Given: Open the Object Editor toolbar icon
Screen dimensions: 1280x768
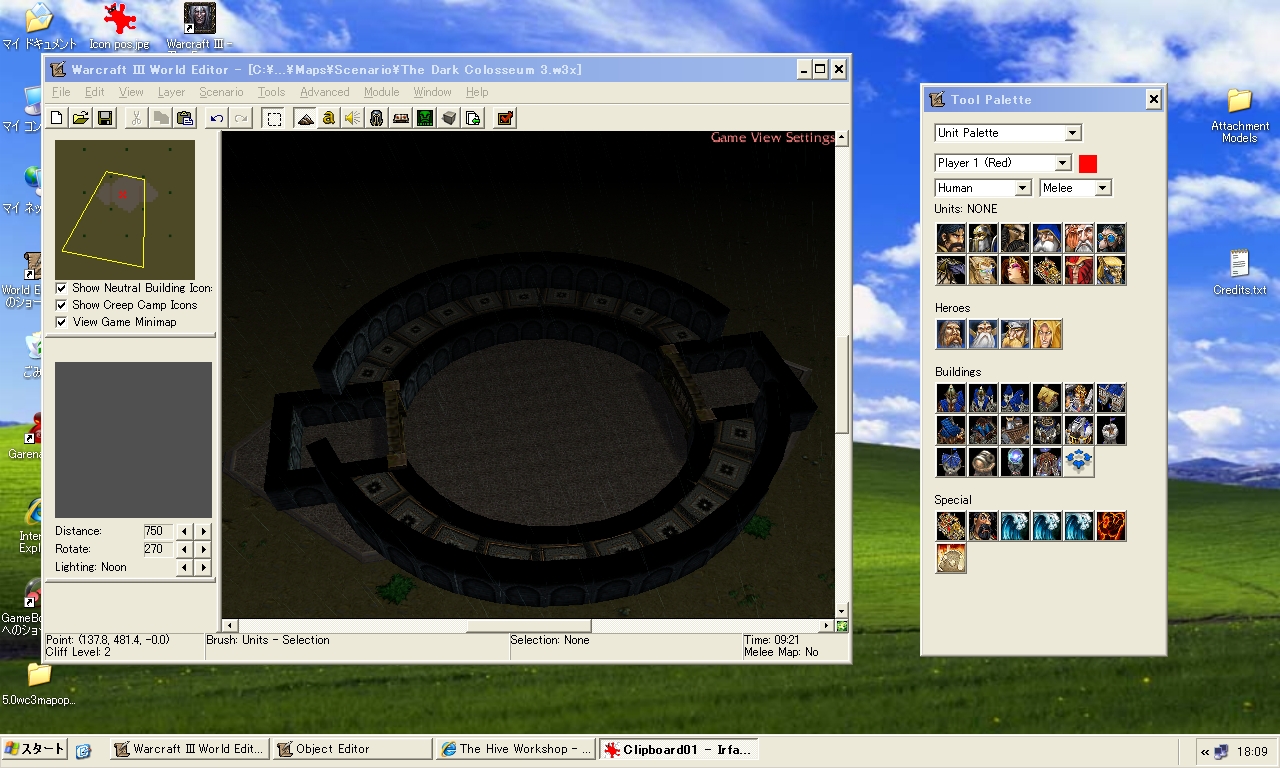Looking at the screenshot, I should tap(376, 118).
